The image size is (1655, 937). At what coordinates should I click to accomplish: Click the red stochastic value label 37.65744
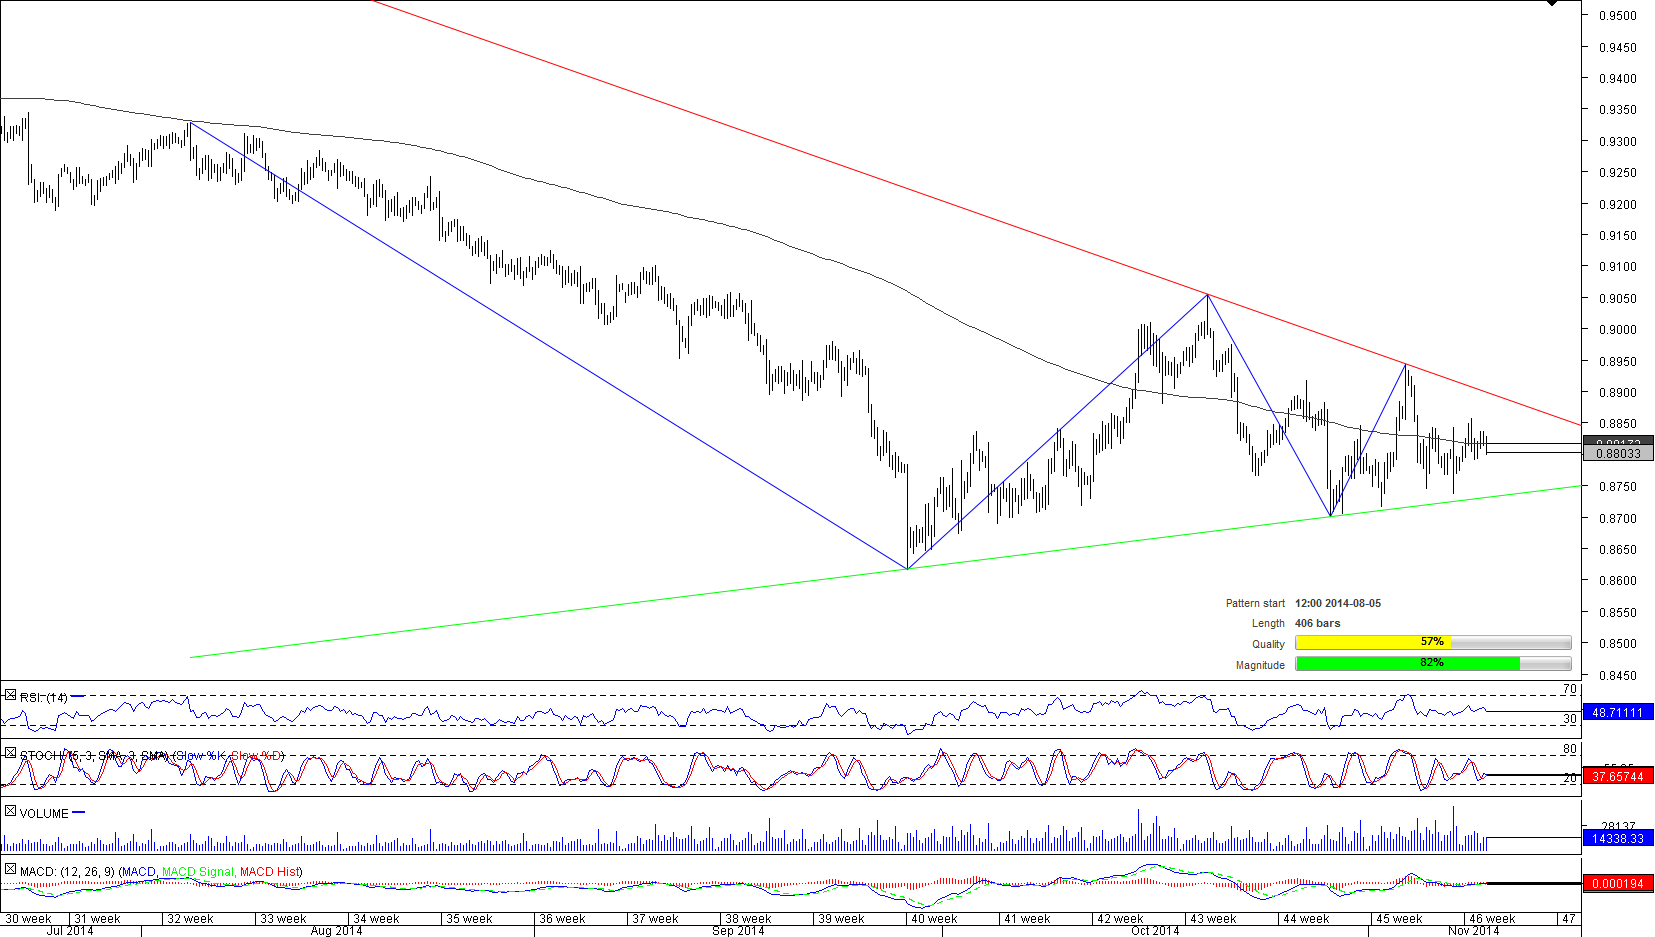coord(1618,776)
